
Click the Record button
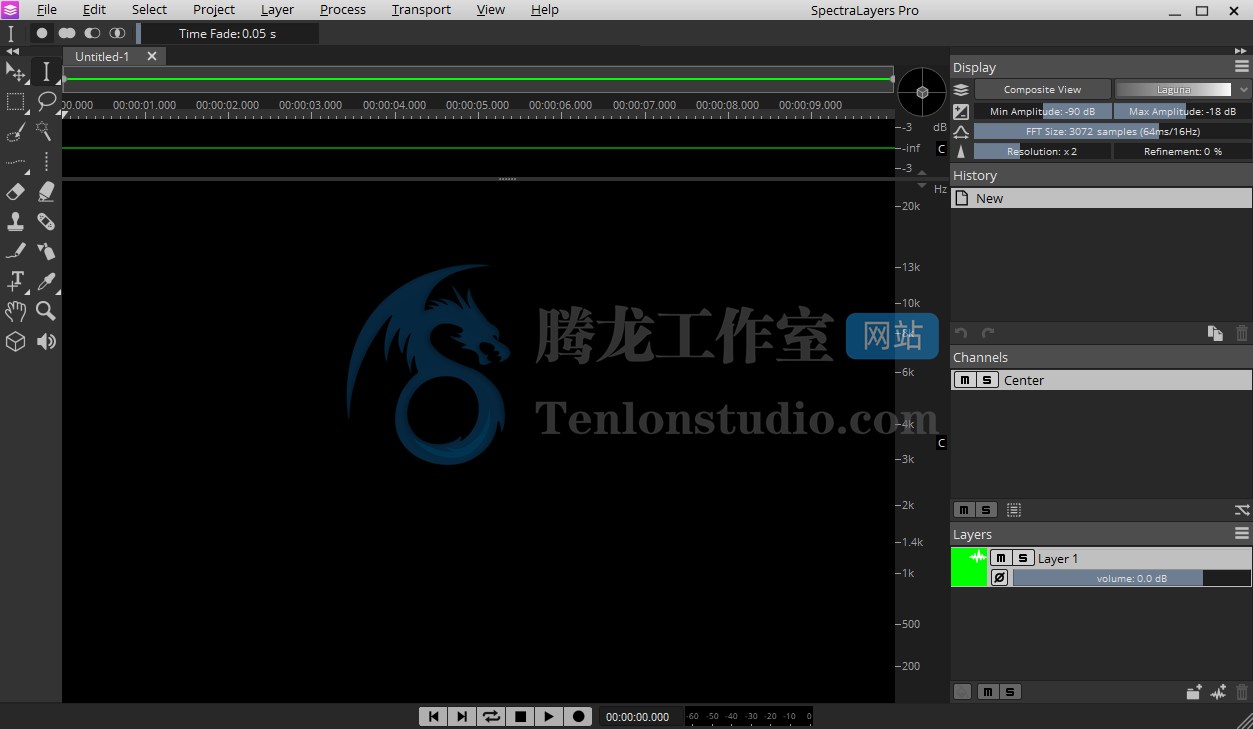pyautogui.click(x=578, y=716)
